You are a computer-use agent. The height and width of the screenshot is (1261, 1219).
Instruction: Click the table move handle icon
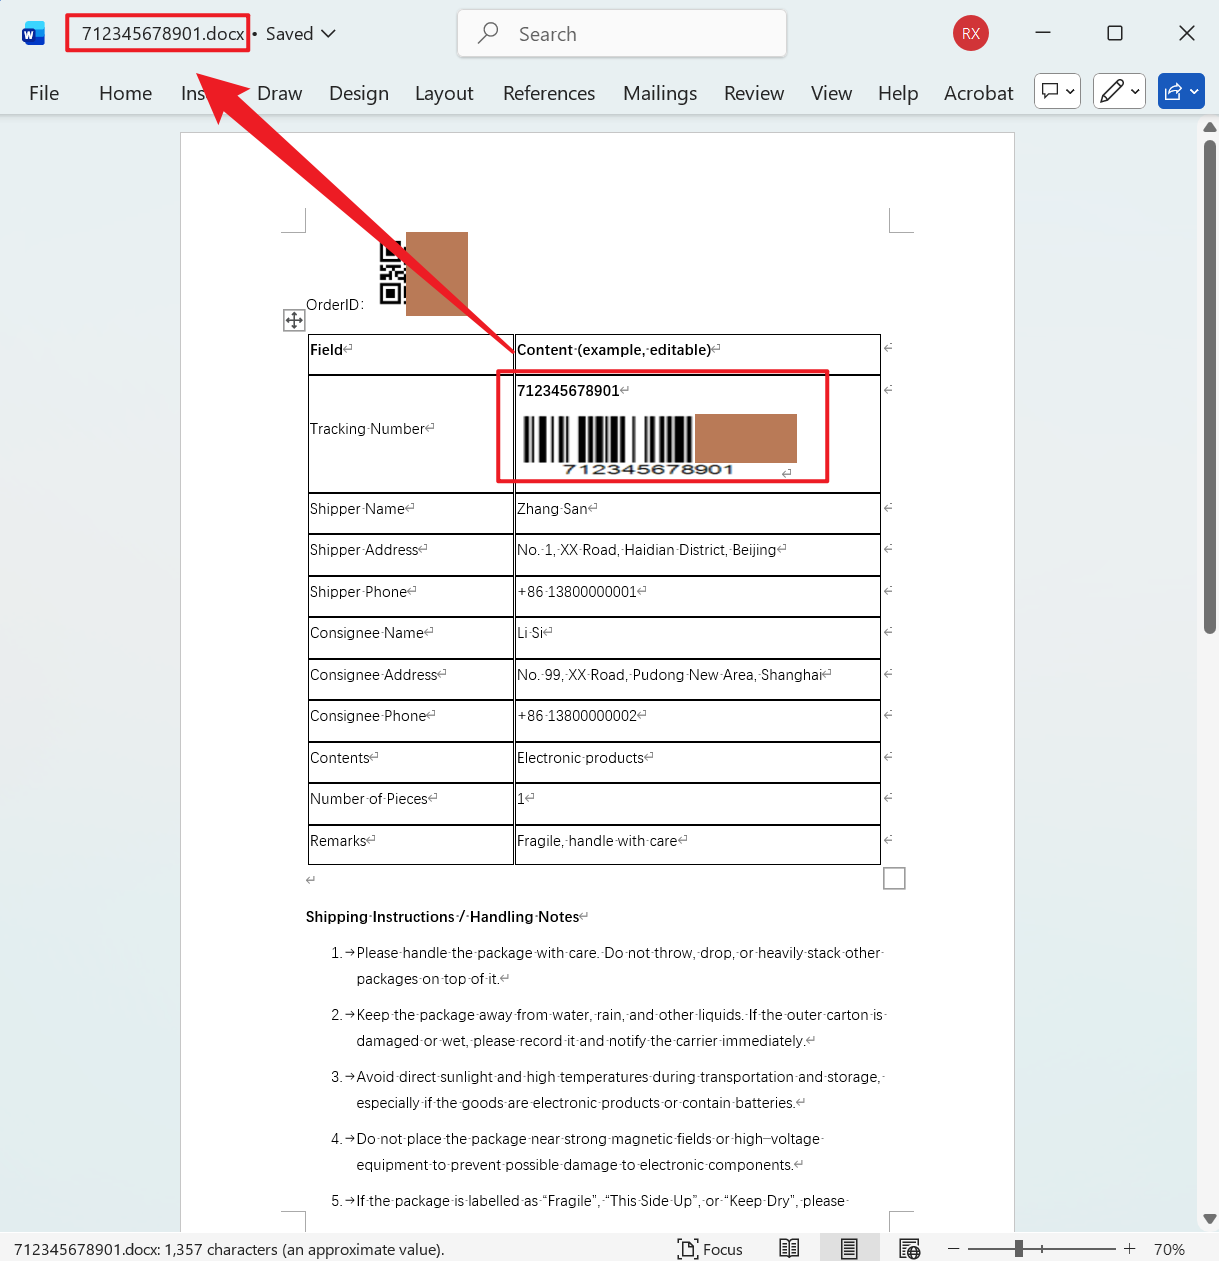pyautogui.click(x=294, y=320)
